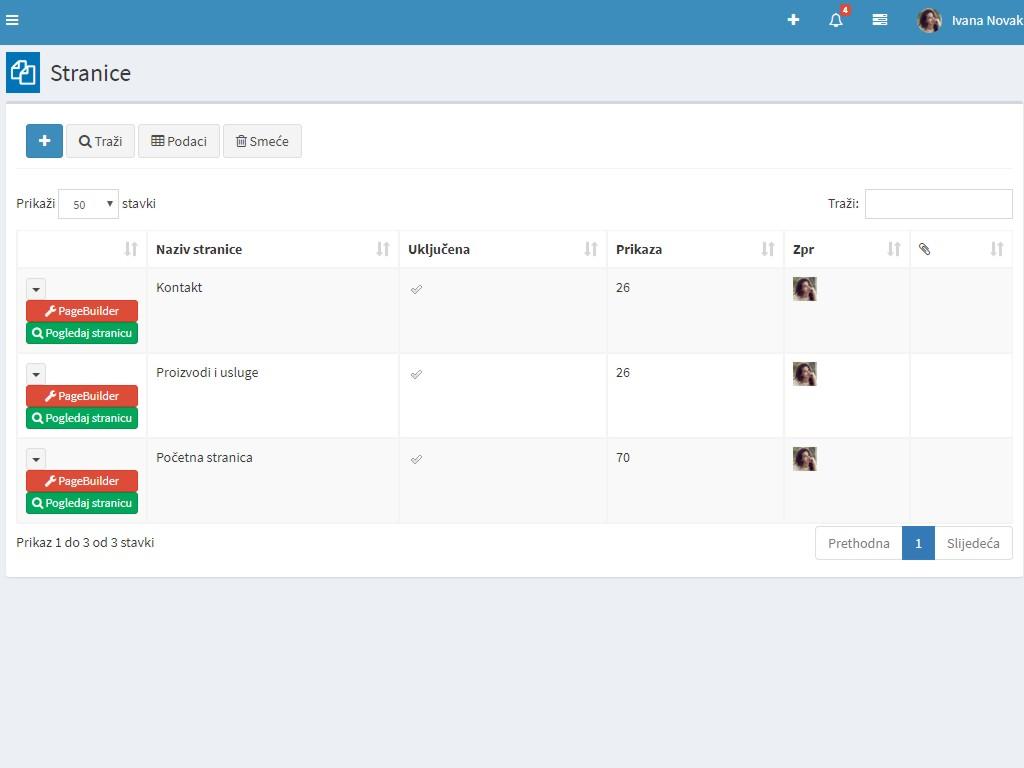Open the Prikaži entries count dropdown
Screen dimensions: 1024x768
[x=88, y=204]
